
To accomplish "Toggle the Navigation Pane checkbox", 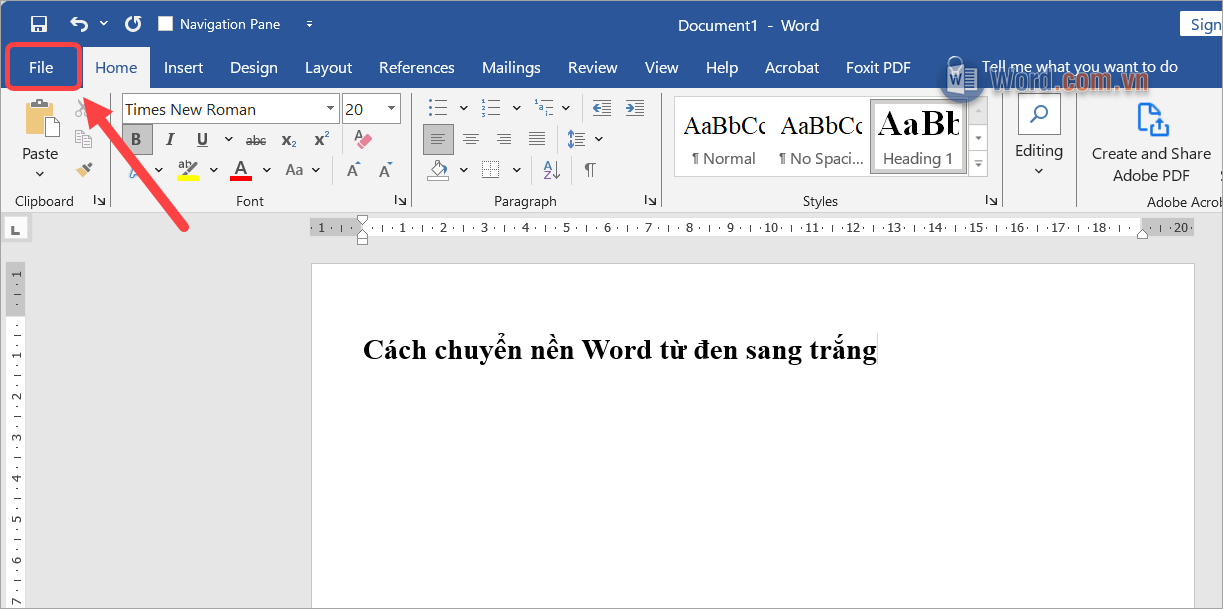I will point(166,24).
